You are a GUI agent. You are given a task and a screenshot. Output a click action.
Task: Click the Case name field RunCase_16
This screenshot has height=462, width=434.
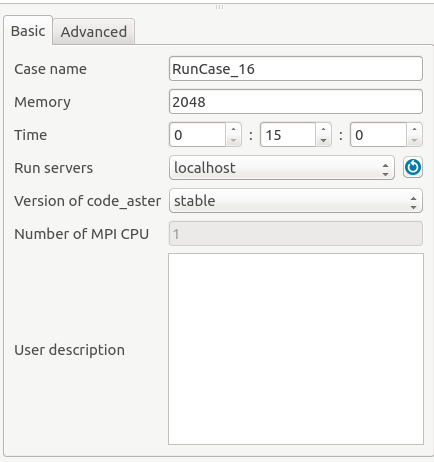(296, 69)
